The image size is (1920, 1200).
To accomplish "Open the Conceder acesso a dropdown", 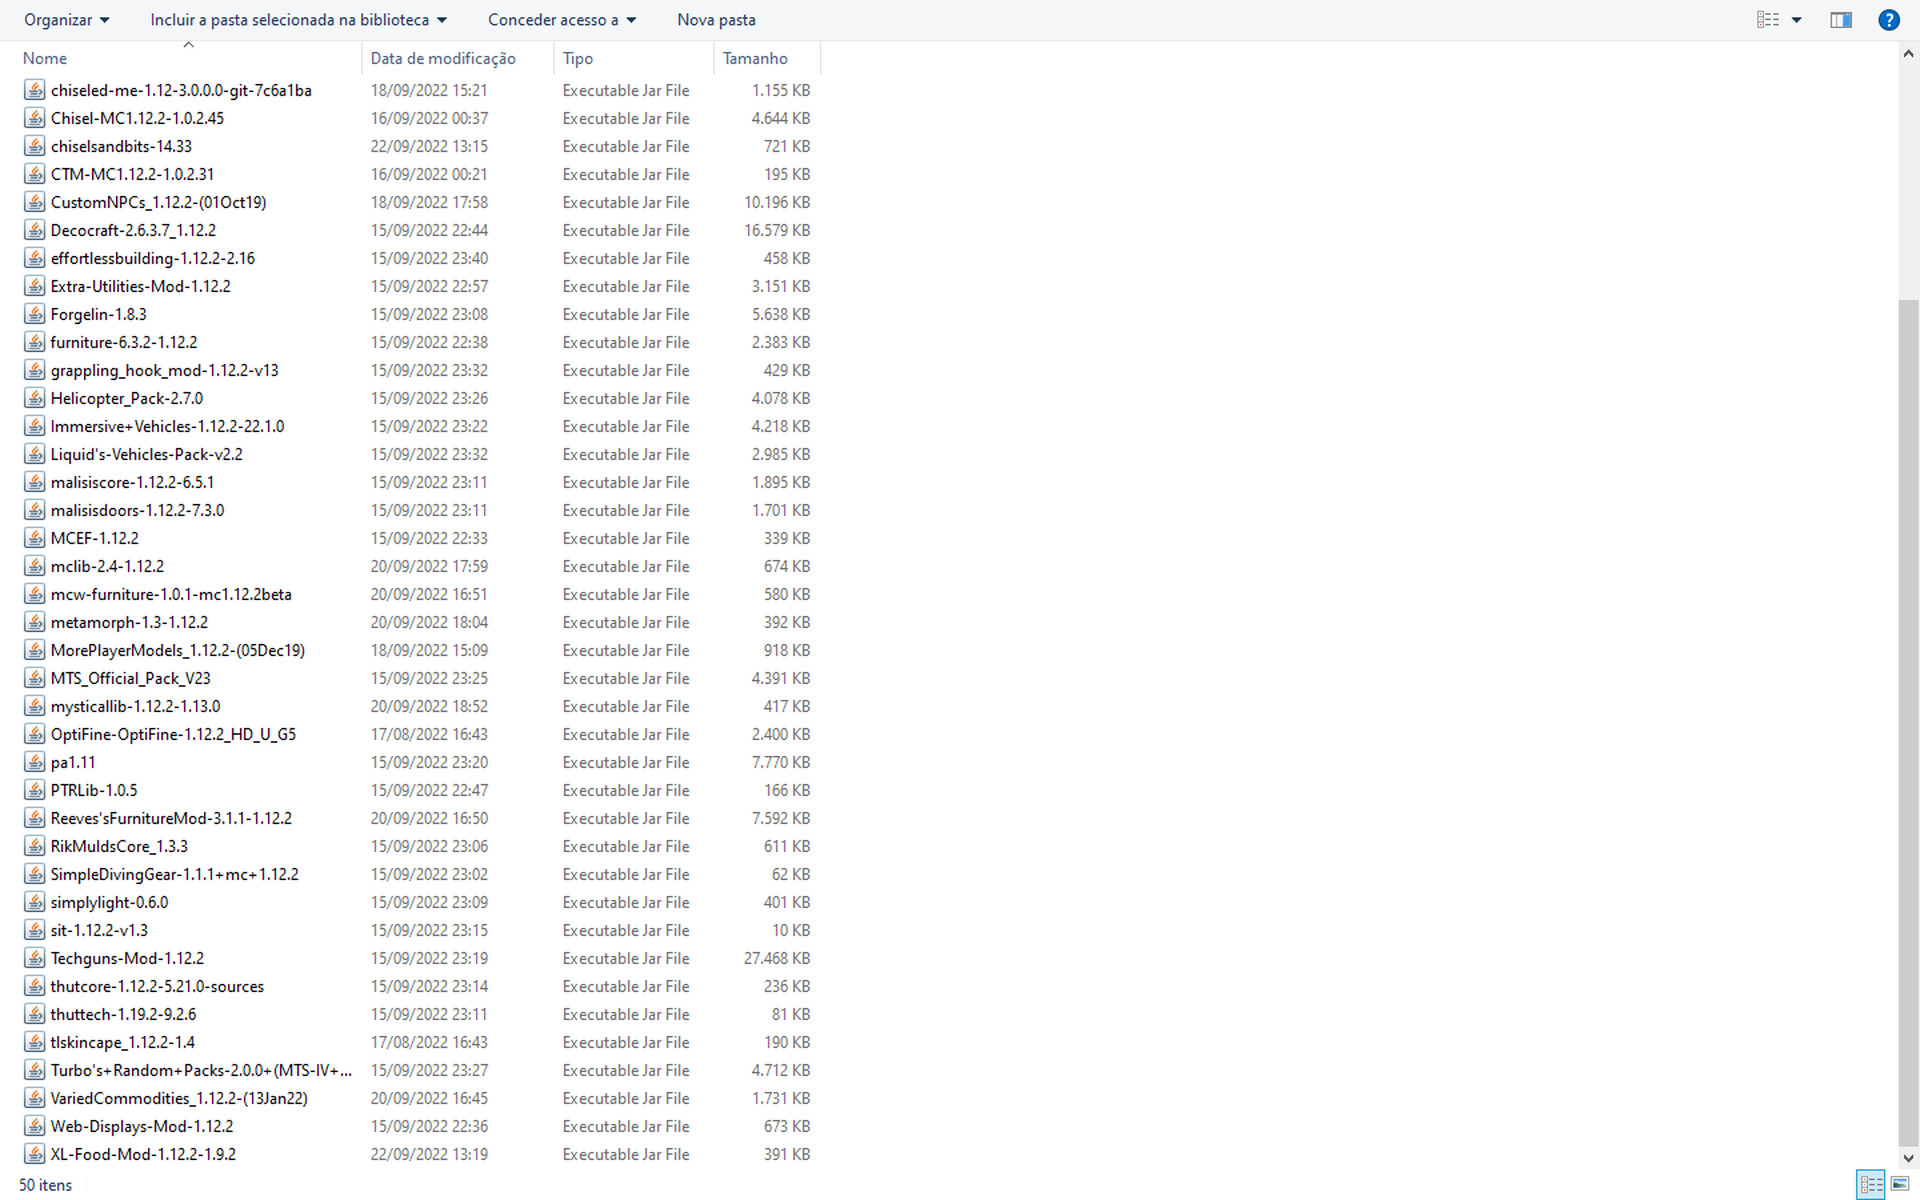I will 561,20.
